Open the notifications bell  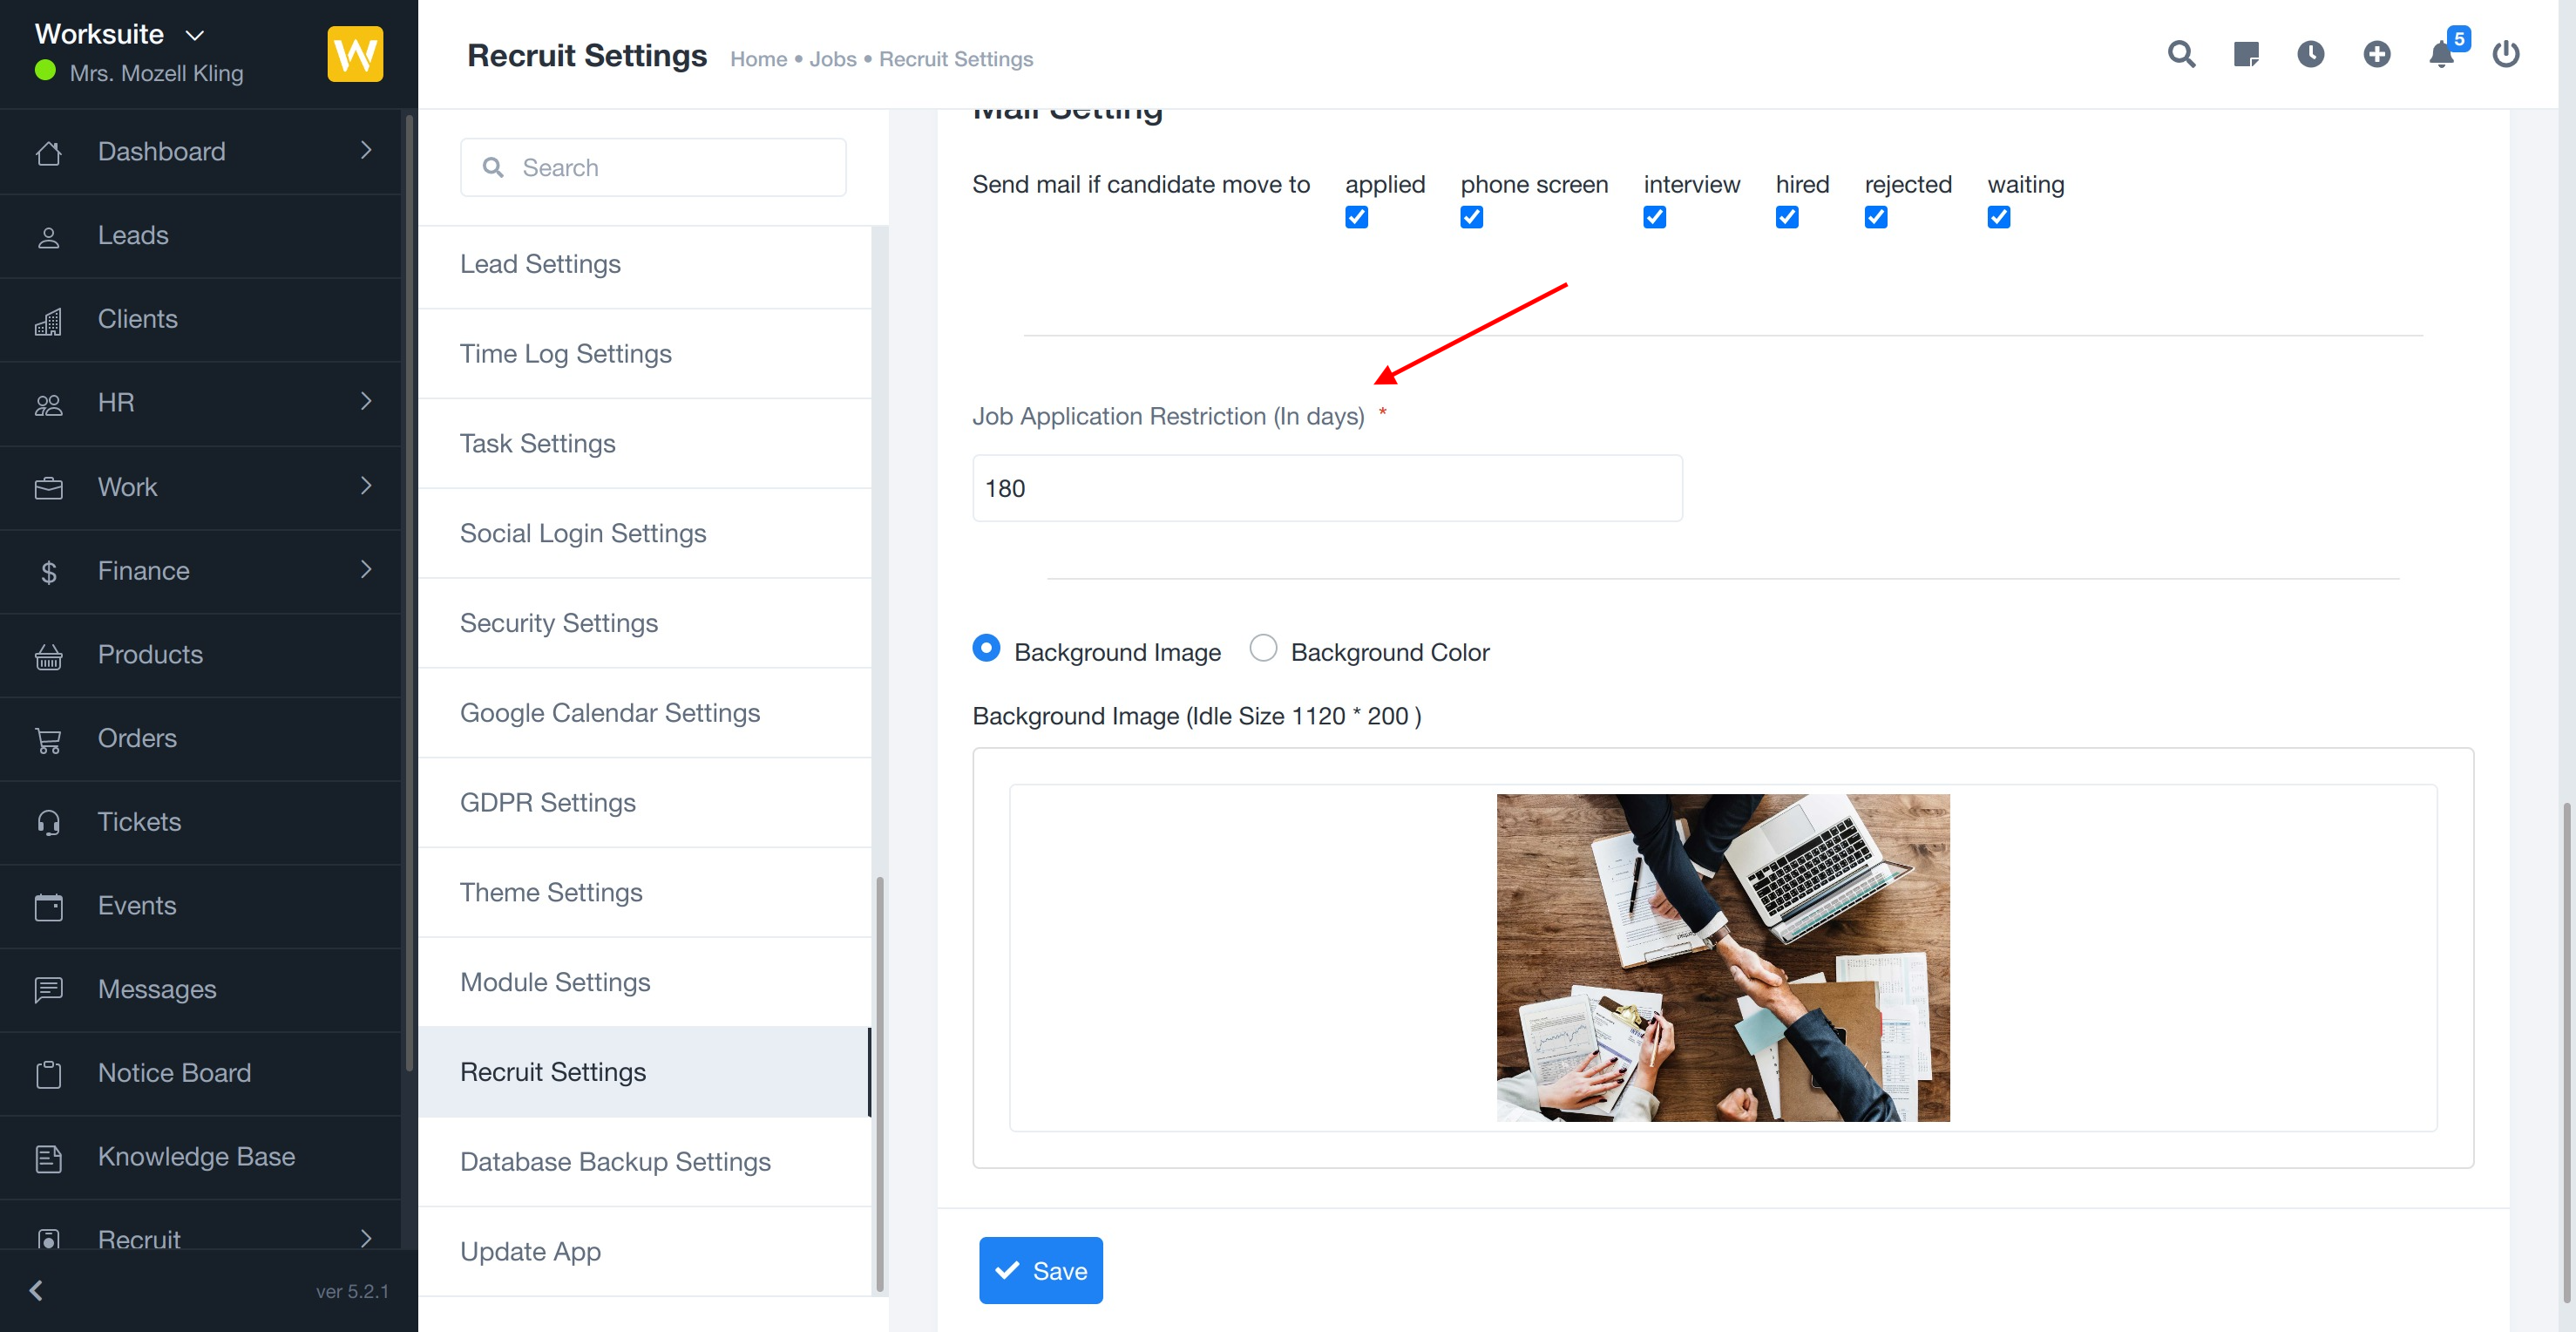pos(2441,54)
